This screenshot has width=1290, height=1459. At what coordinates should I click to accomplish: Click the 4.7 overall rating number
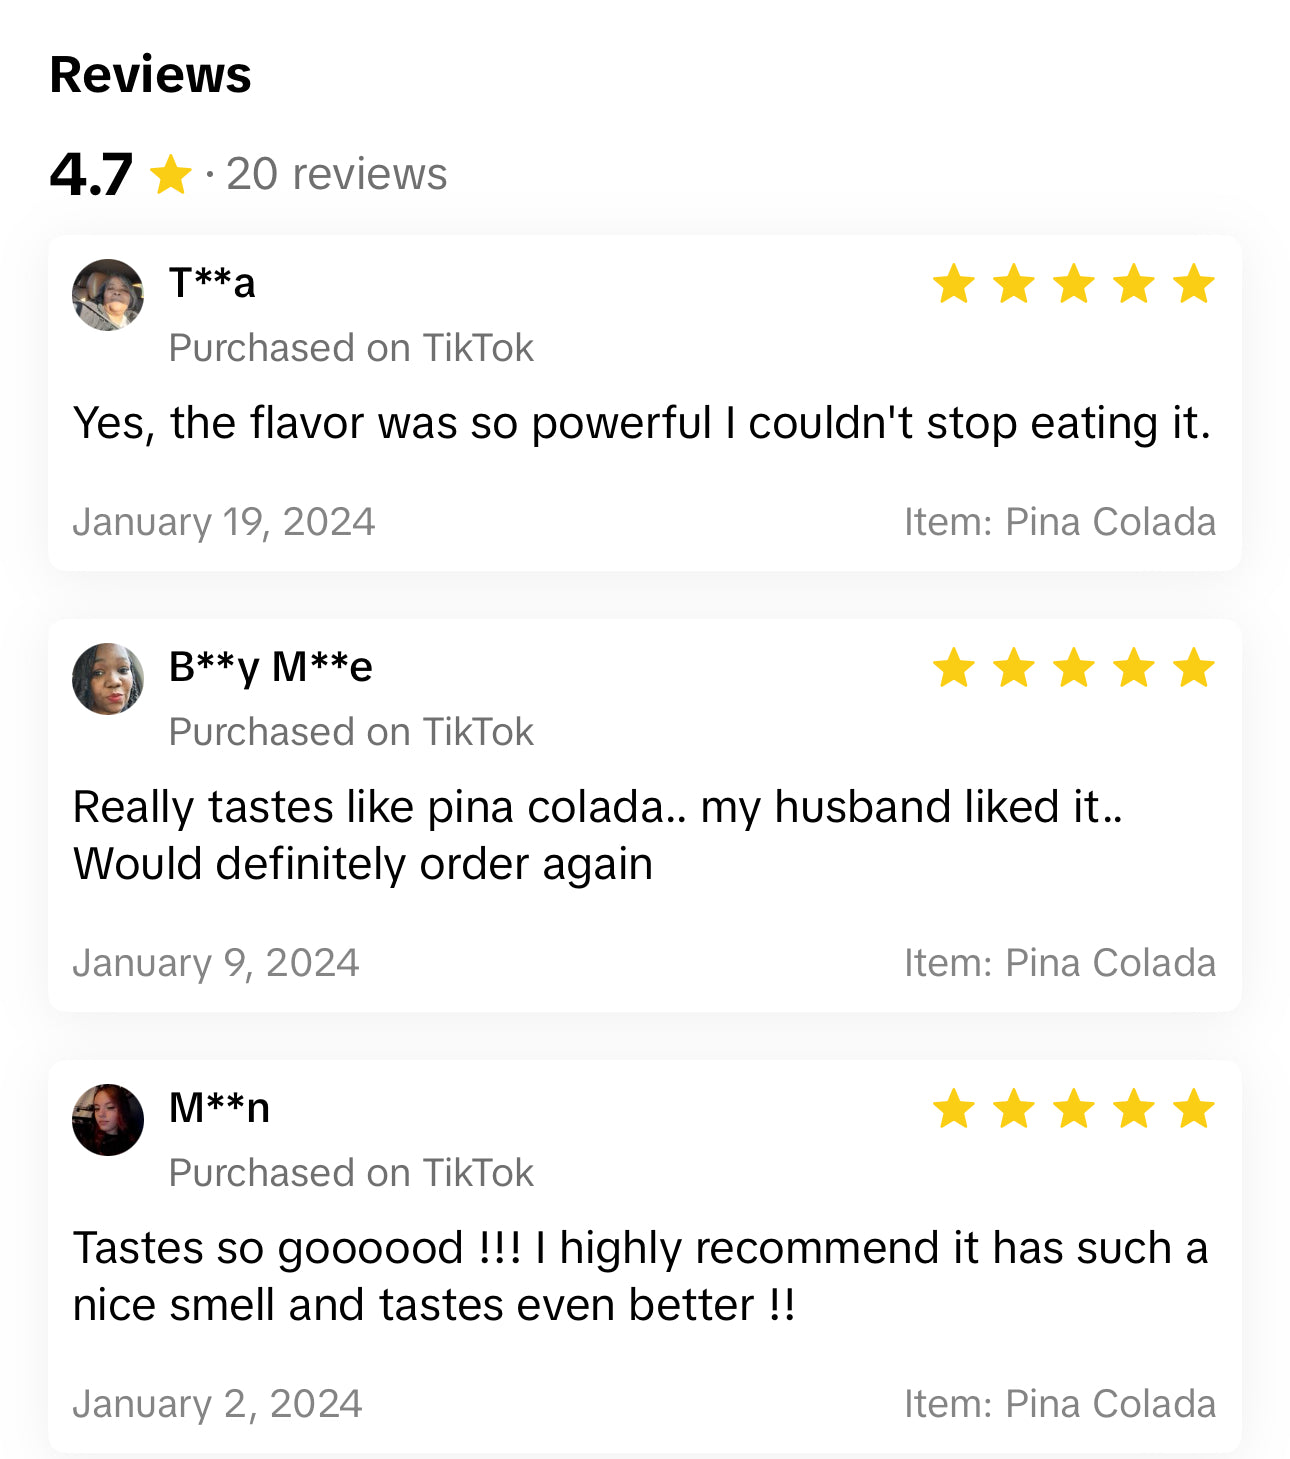point(90,175)
